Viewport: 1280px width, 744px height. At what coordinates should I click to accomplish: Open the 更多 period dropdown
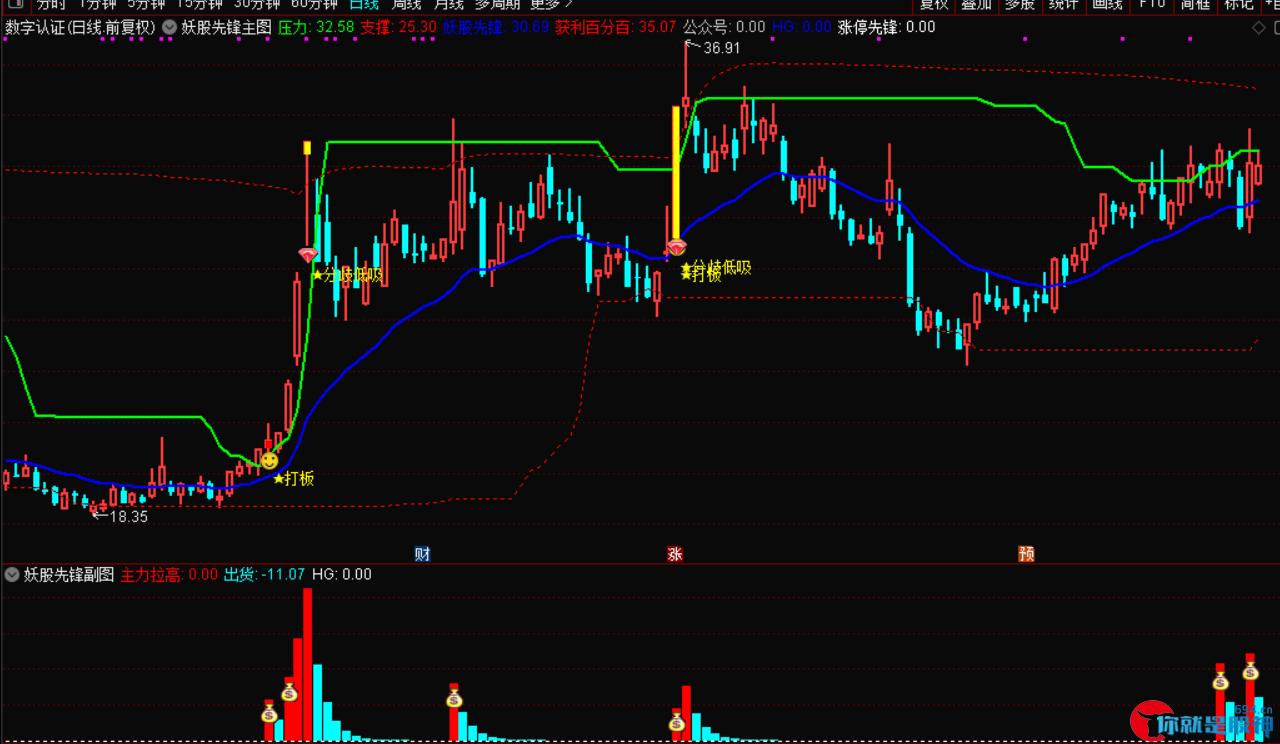pyautogui.click(x=552, y=4)
